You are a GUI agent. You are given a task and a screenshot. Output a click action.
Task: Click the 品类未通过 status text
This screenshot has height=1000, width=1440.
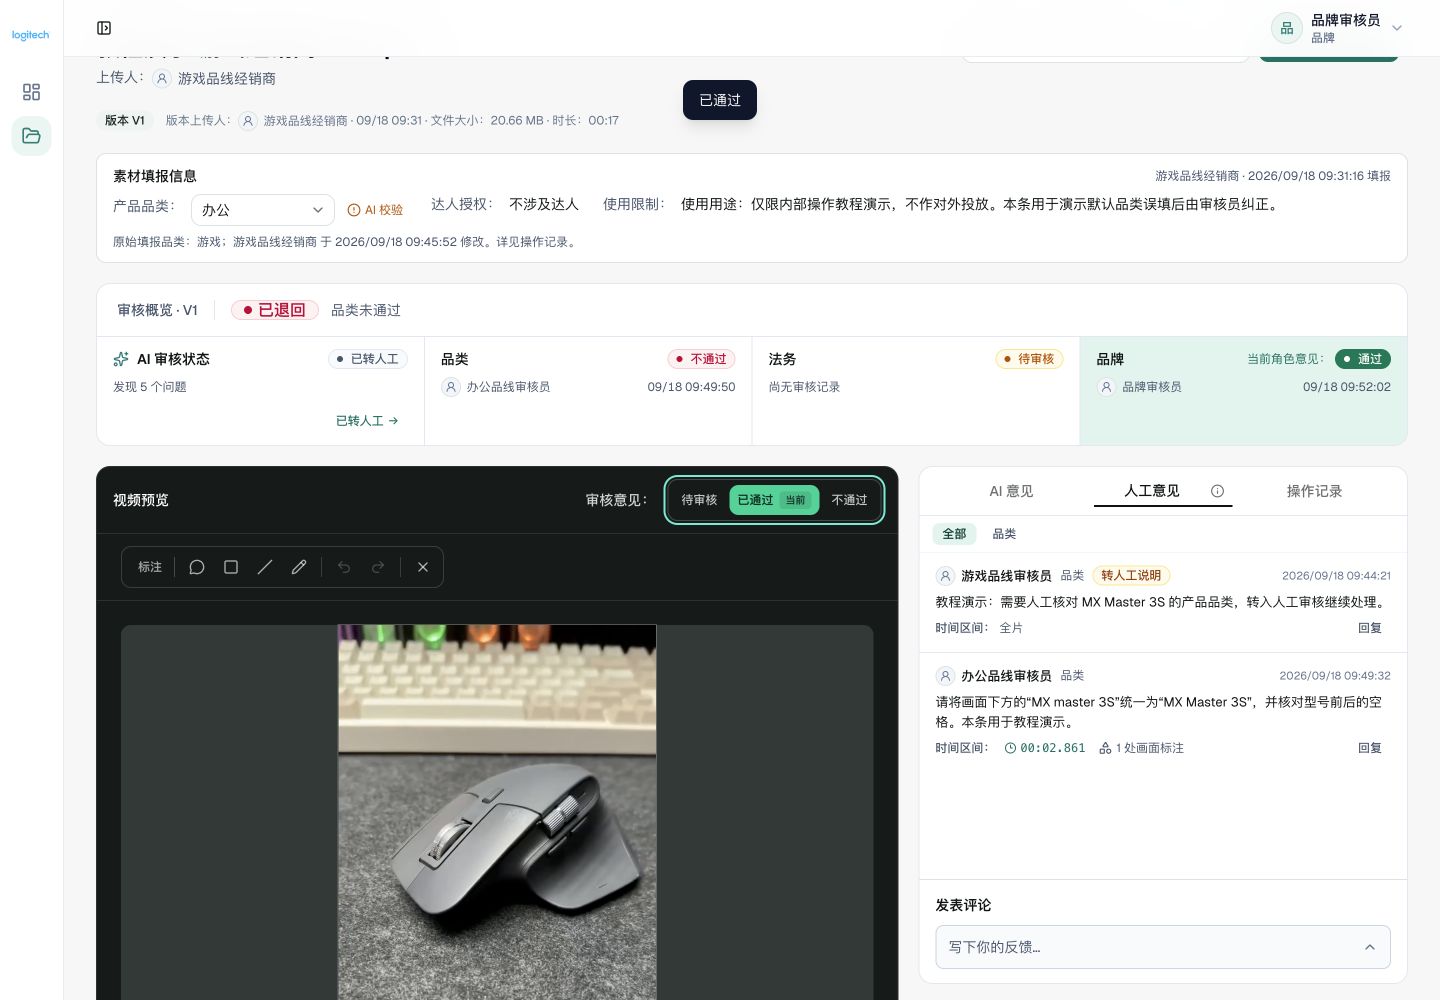366,310
